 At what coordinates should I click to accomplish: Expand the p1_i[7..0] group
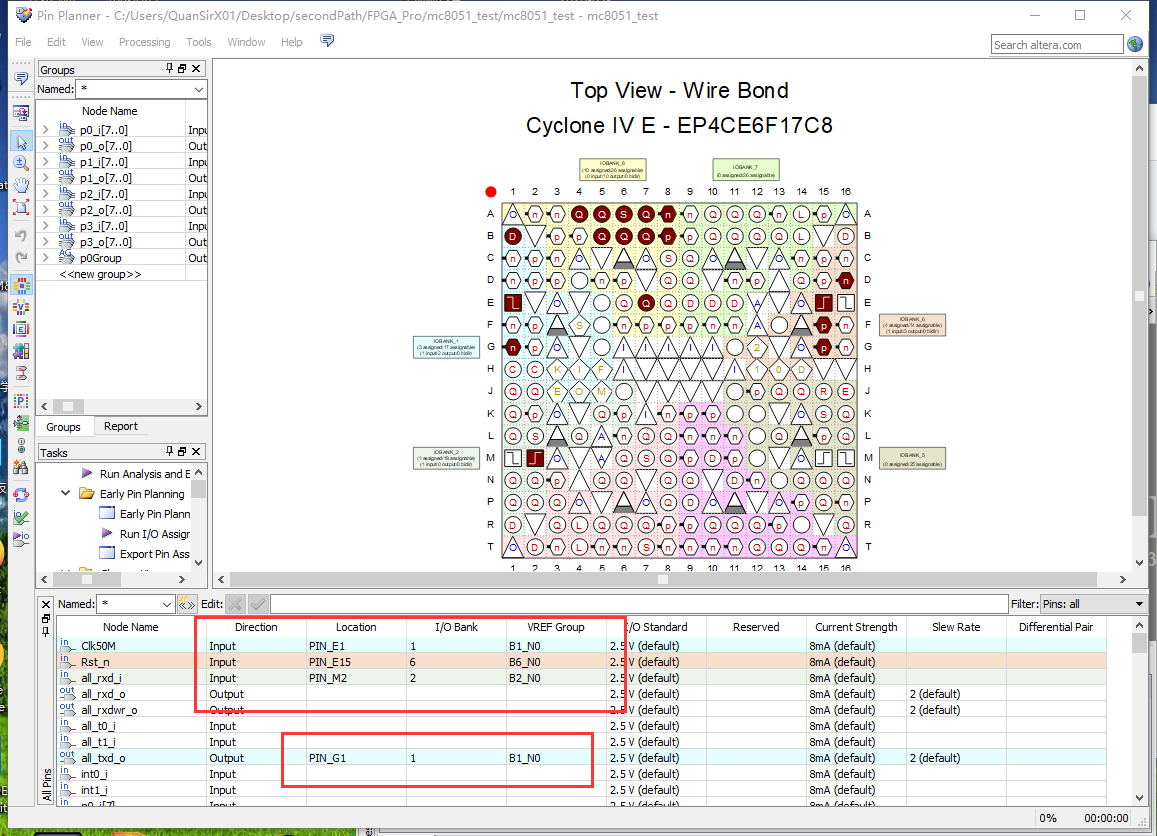46,162
